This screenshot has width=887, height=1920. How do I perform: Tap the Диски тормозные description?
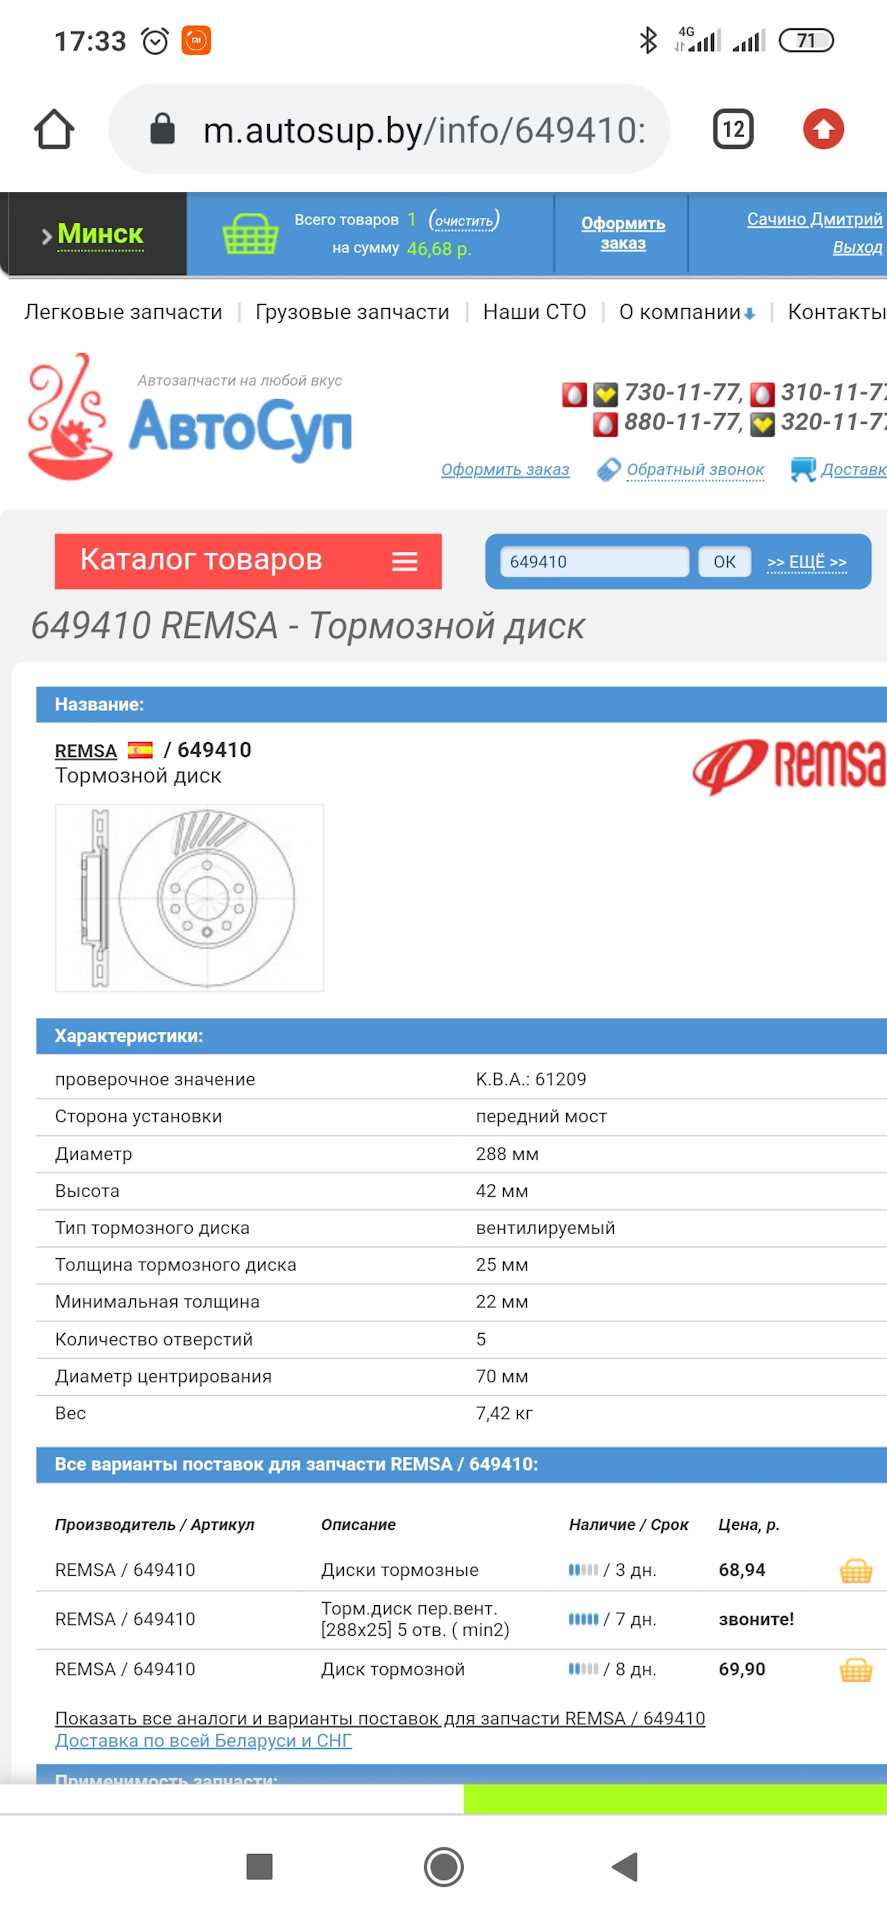click(x=400, y=1570)
